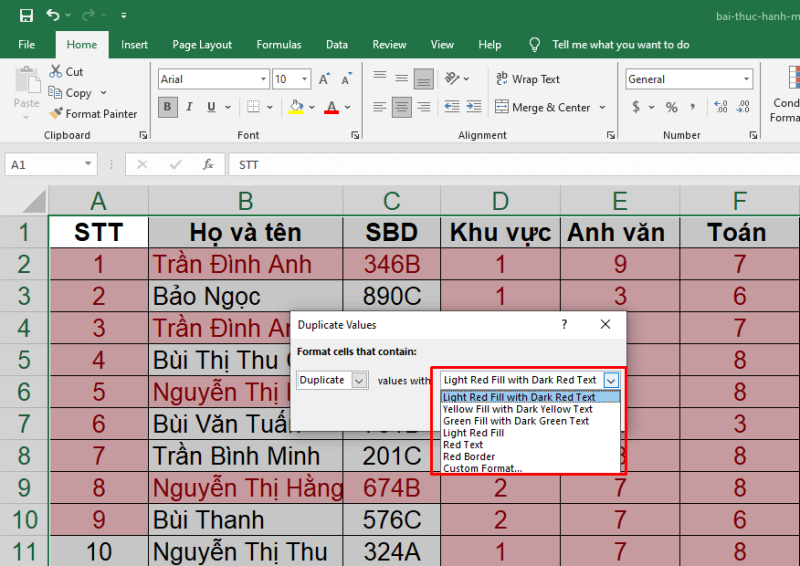Expand the Arial font name dropdown

click(262, 79)
